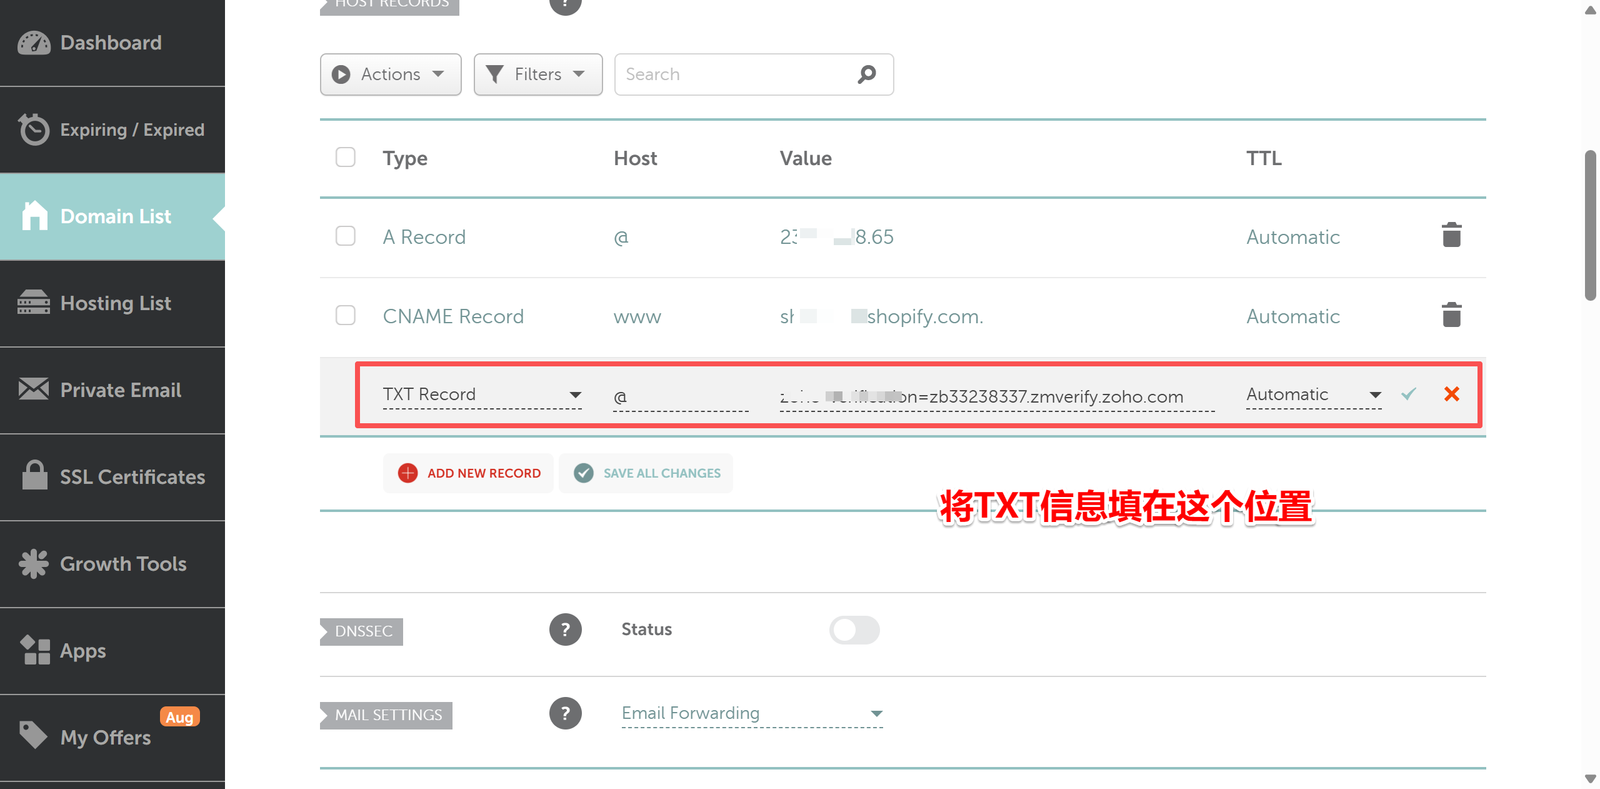This screenshot has height=789, width=1600.
Task: Check the A Record row checkbox
Action: [346, 236]
